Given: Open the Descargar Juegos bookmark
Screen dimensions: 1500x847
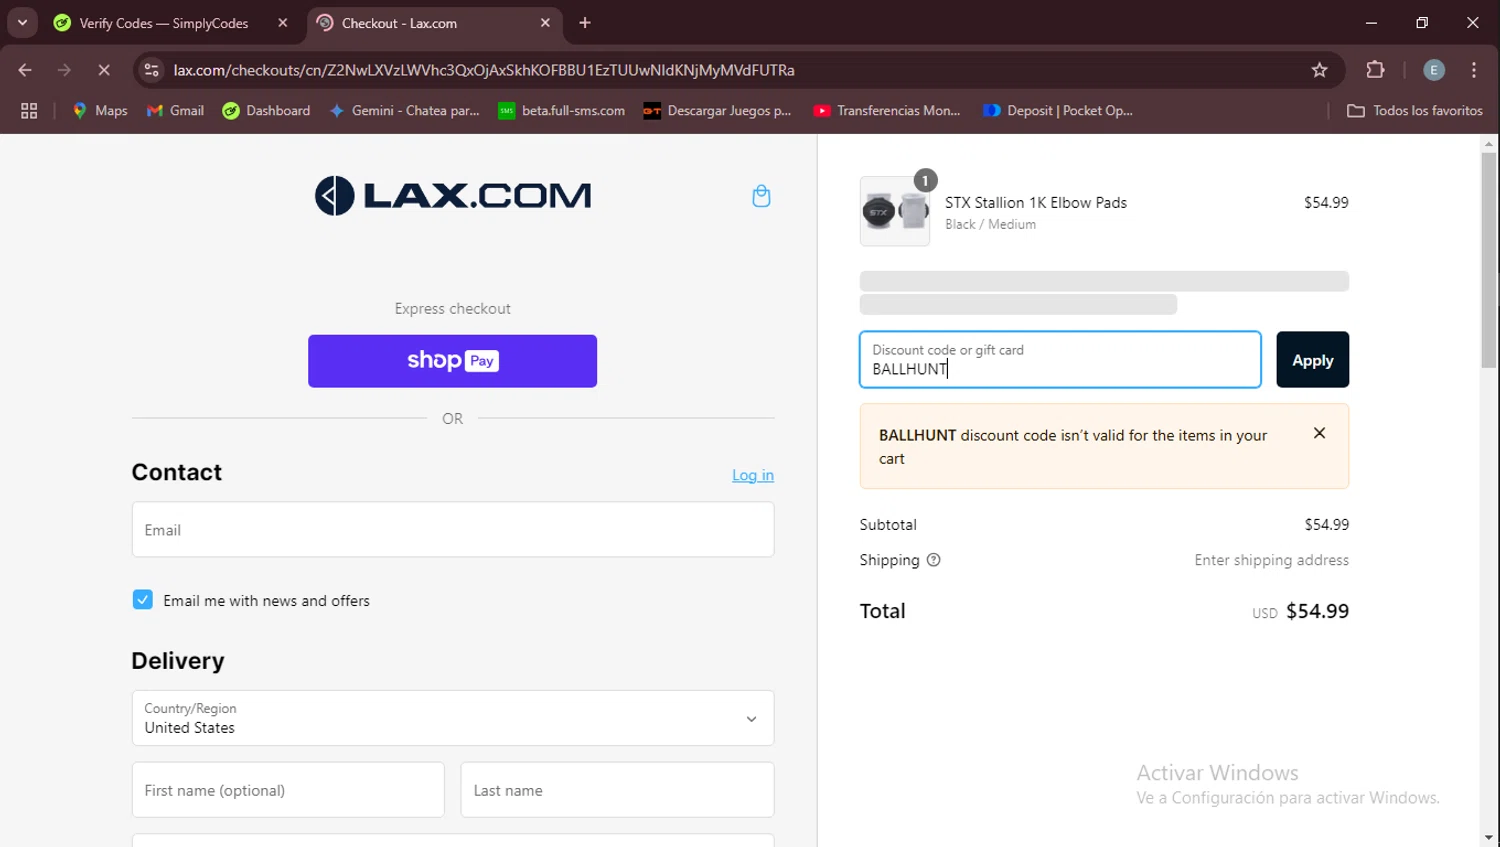Looking at the screenshot, I should pyautogui.click(x=718, y=111).
